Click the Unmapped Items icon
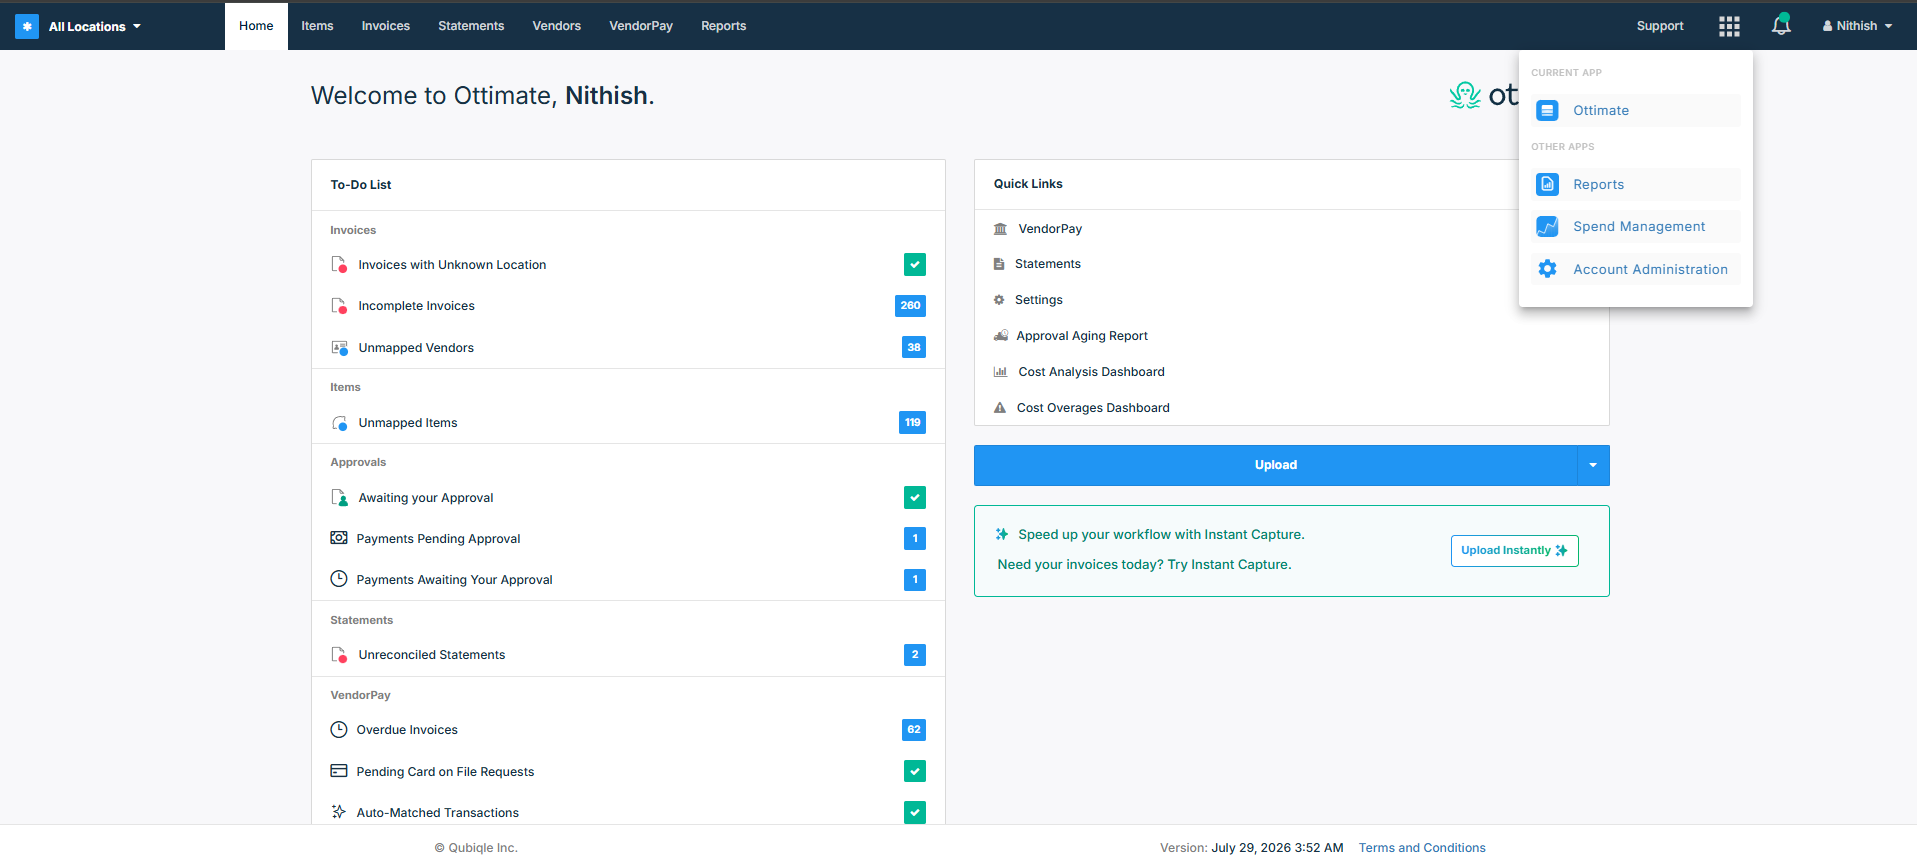This screenshot has height=867, width=1917. (339, 423)
